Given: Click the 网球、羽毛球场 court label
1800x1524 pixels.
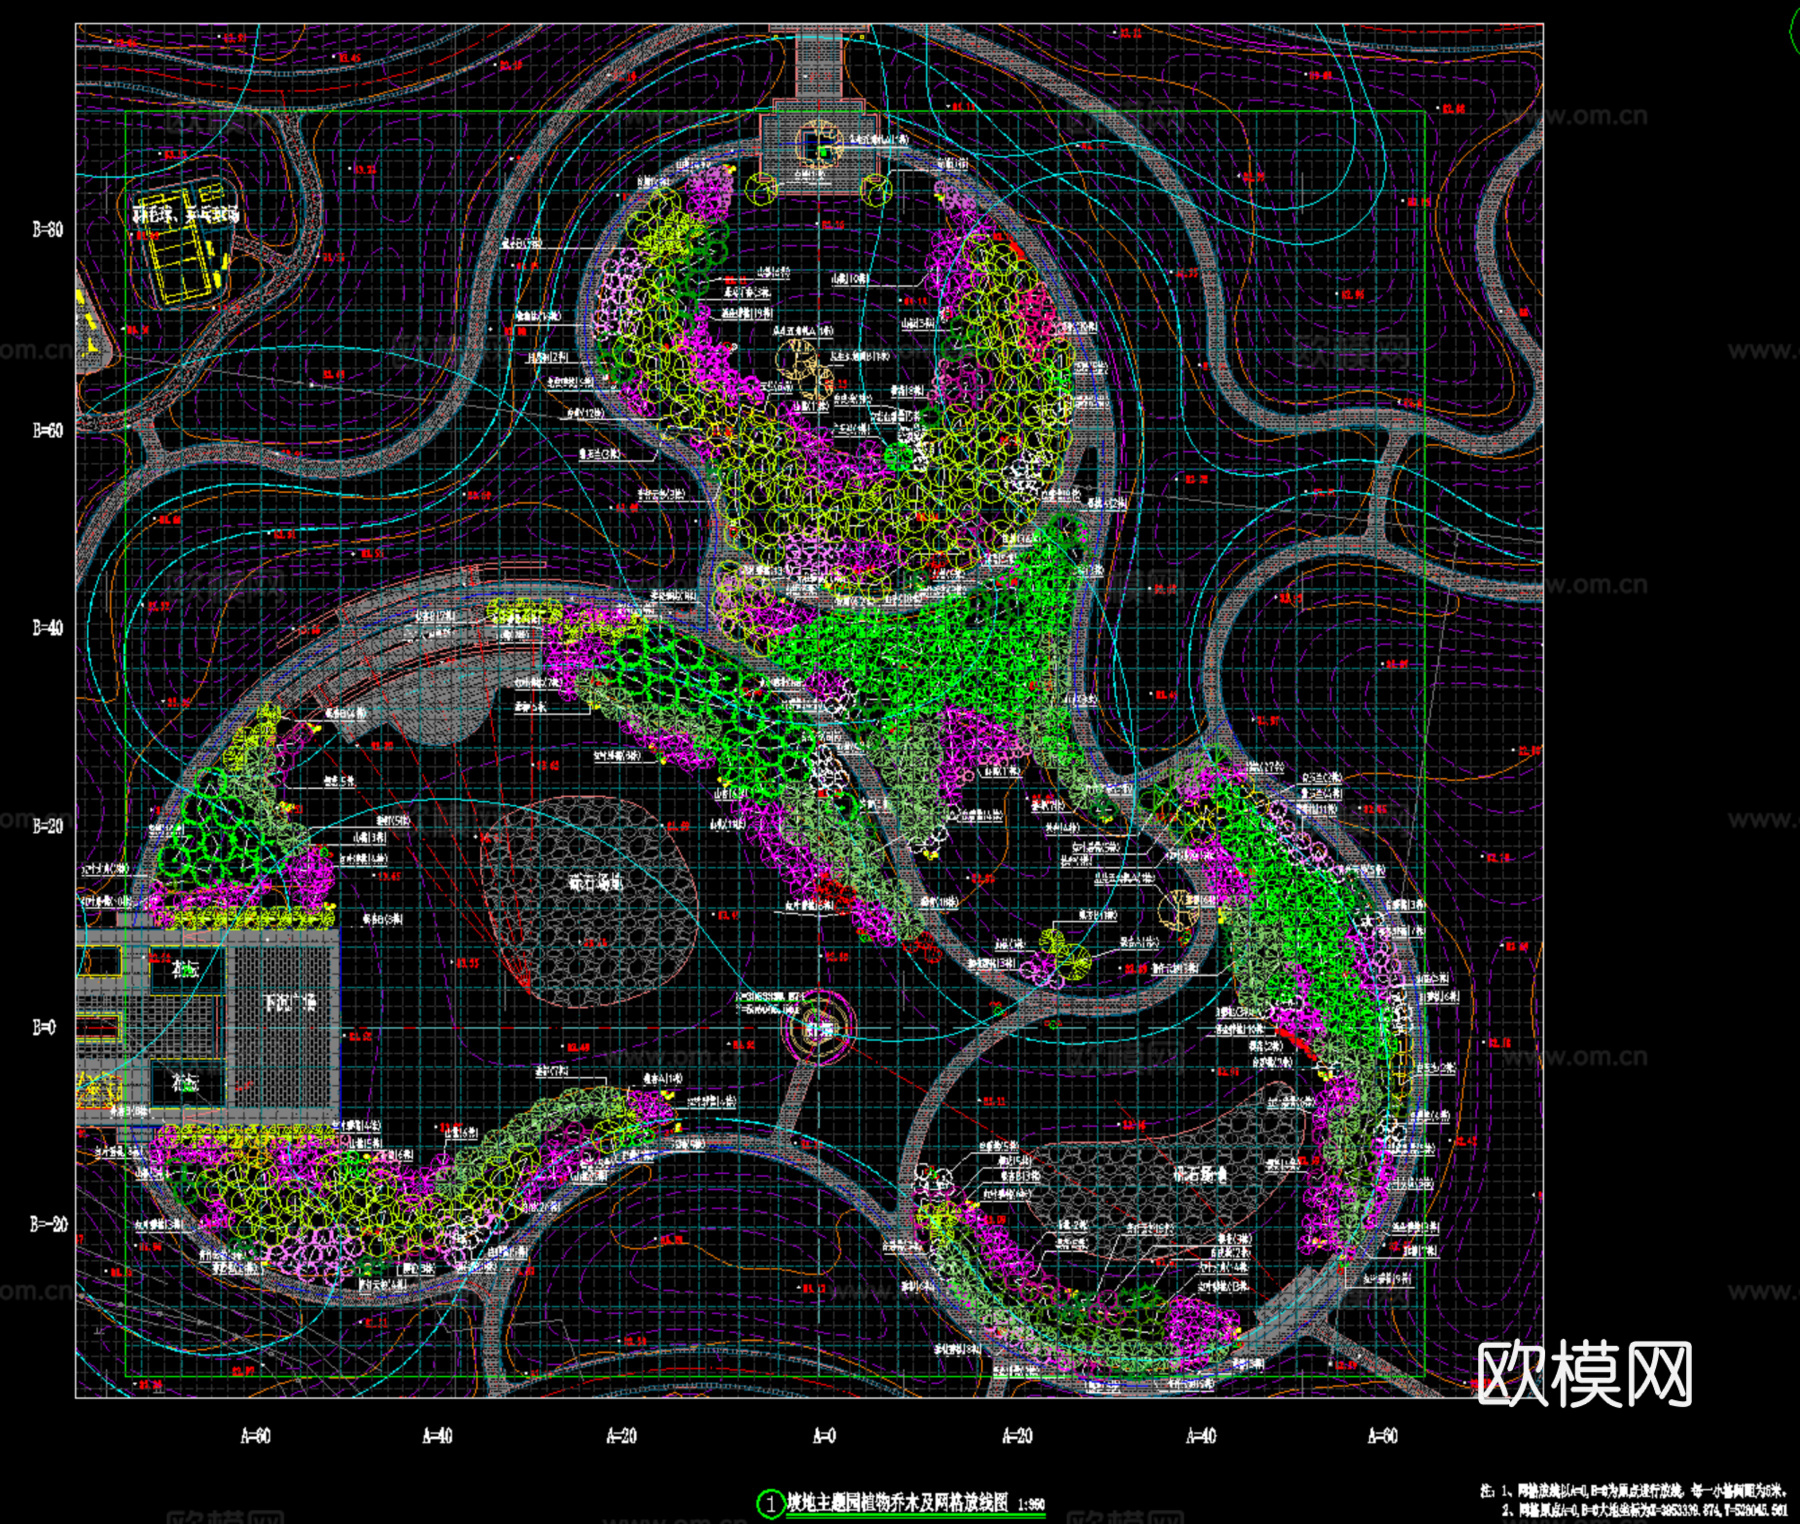Looking at the screenshot, I should click(x=186, y=214).
